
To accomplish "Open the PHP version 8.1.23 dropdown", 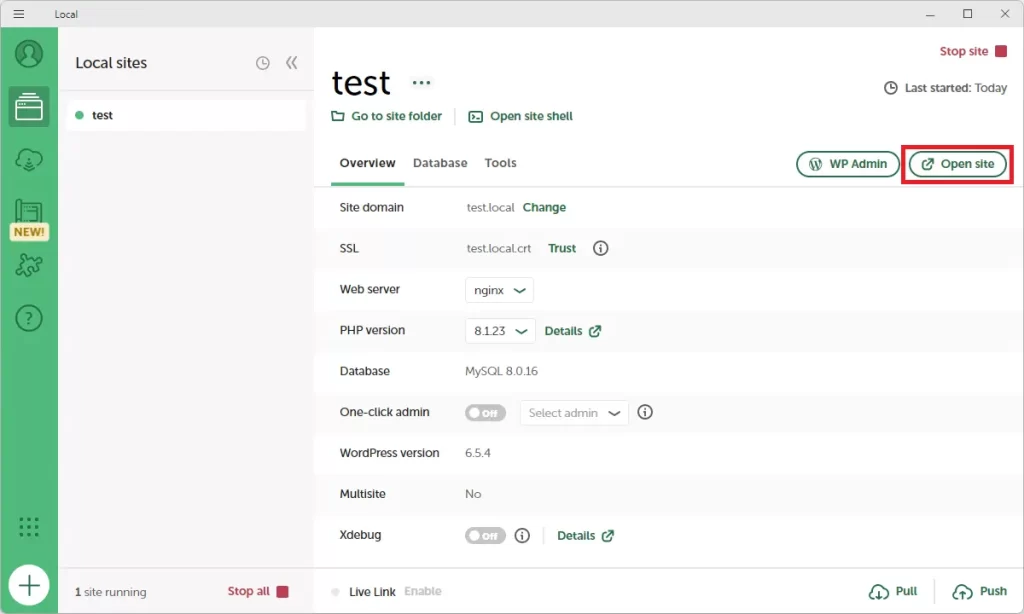I will (x=500, y=331).
